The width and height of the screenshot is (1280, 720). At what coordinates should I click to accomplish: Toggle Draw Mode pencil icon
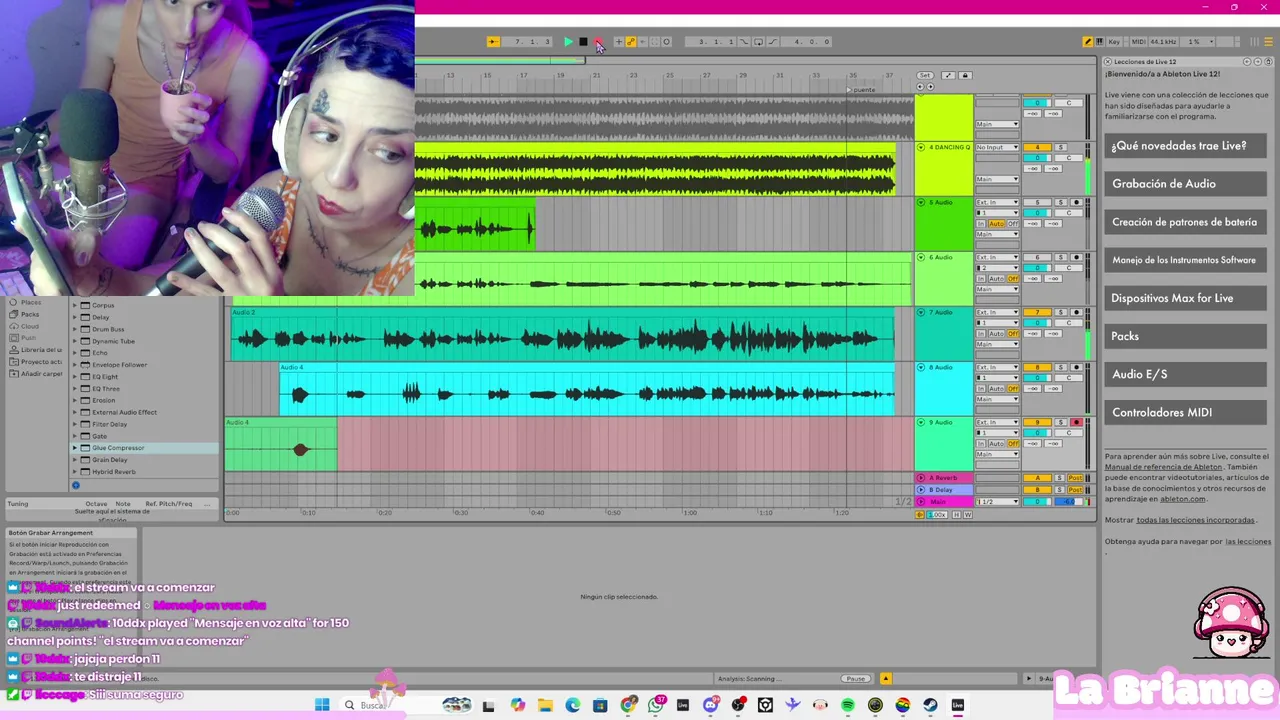tap(1088, 41)
